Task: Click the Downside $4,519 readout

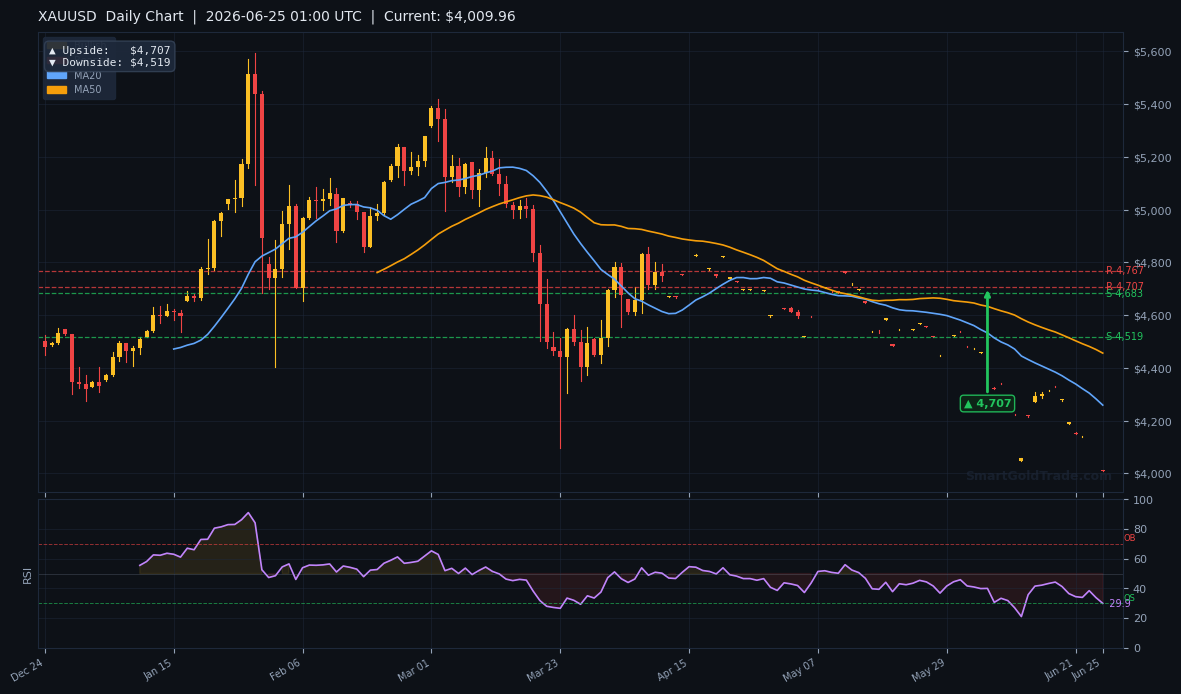Action: [x=109, y=63]
